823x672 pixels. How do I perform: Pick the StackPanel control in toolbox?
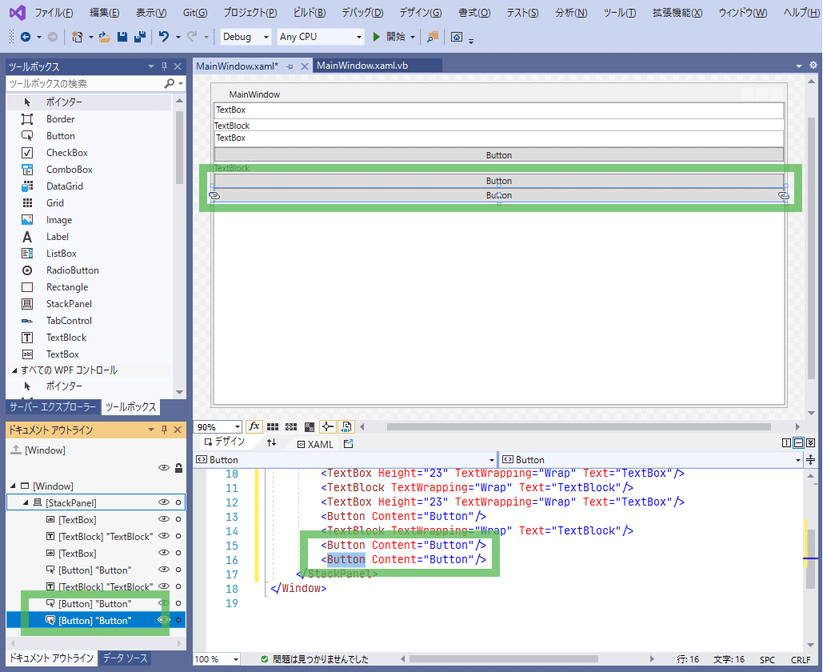(x=68, y=304)
